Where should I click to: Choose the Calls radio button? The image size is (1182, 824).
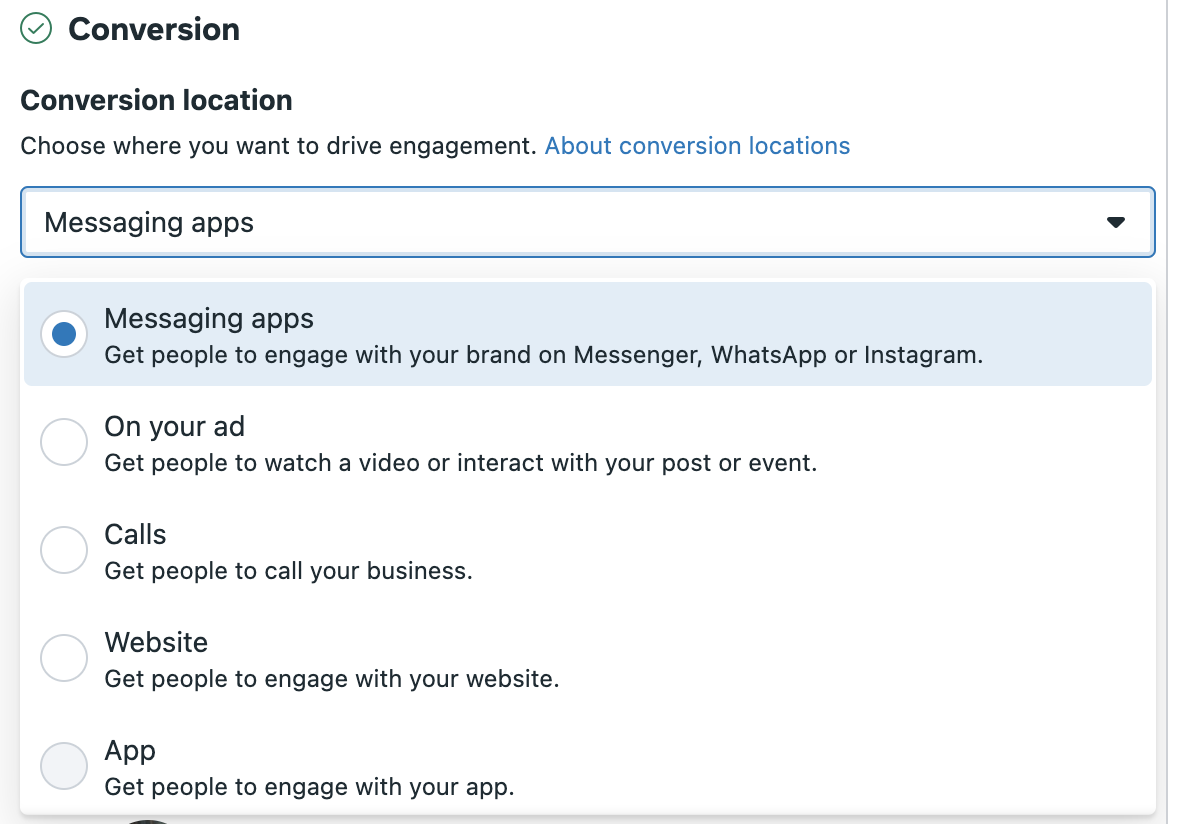(x=64, y=550)
